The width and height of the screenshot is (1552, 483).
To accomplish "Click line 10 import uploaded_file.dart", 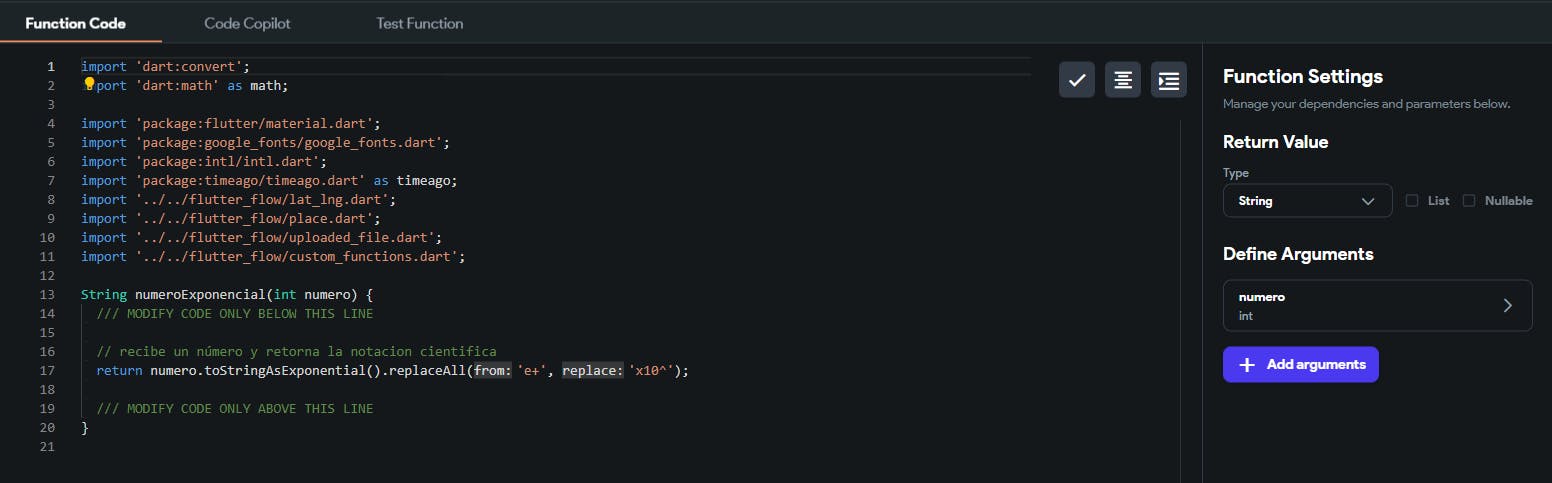I will click(x=262, y=238).
